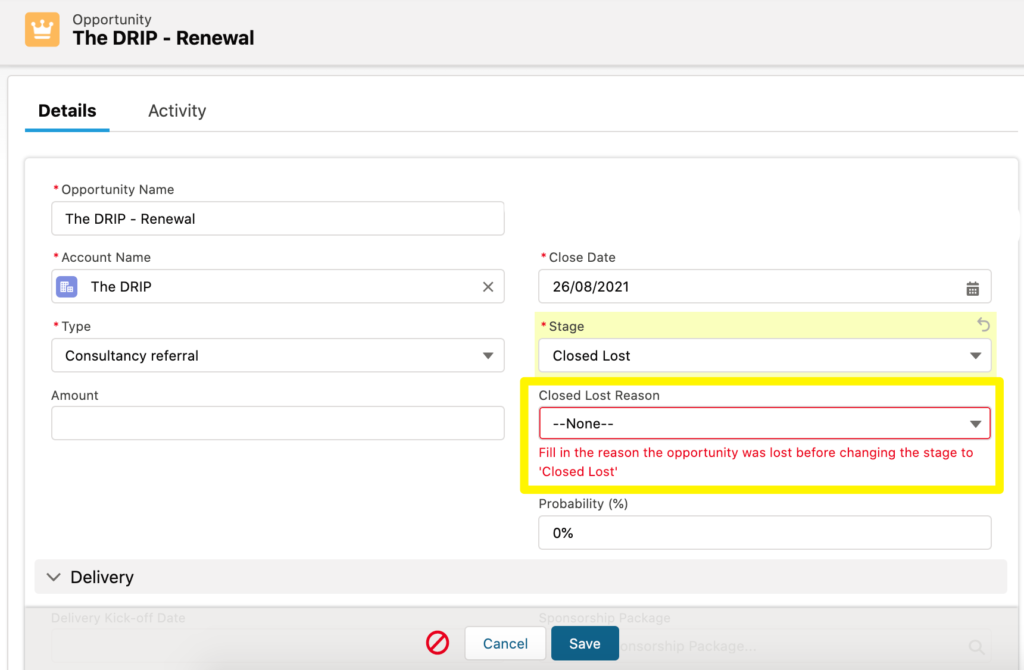Click the red error indicator icon
The image size is (1024, 670).
click(x=438, y=643)
